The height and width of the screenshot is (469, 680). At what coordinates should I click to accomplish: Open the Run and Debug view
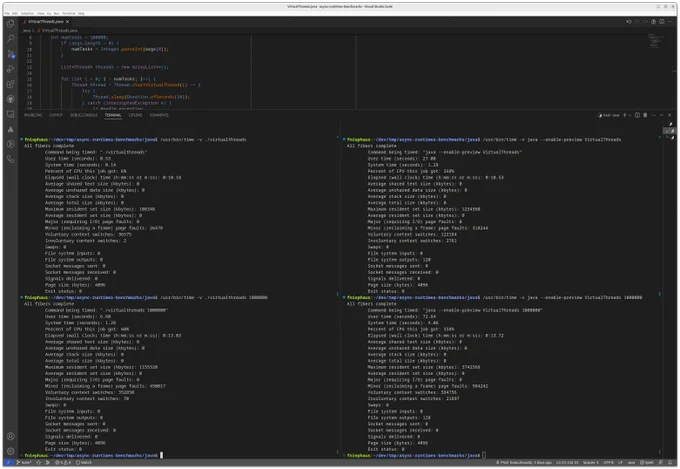(x=11, y=69)
